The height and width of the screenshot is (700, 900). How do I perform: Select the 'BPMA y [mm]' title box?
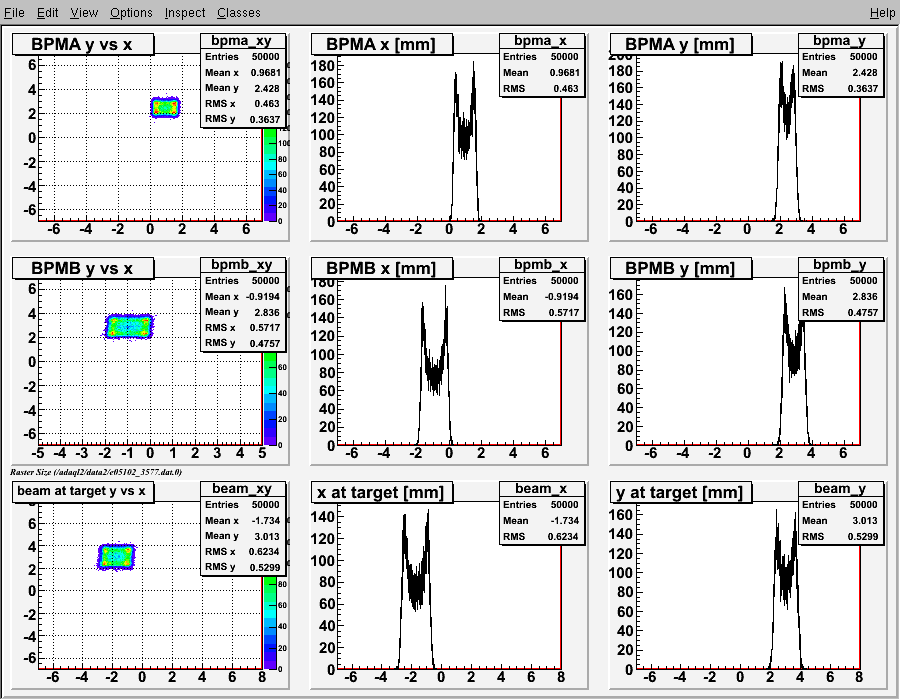[x=680, y=44]
